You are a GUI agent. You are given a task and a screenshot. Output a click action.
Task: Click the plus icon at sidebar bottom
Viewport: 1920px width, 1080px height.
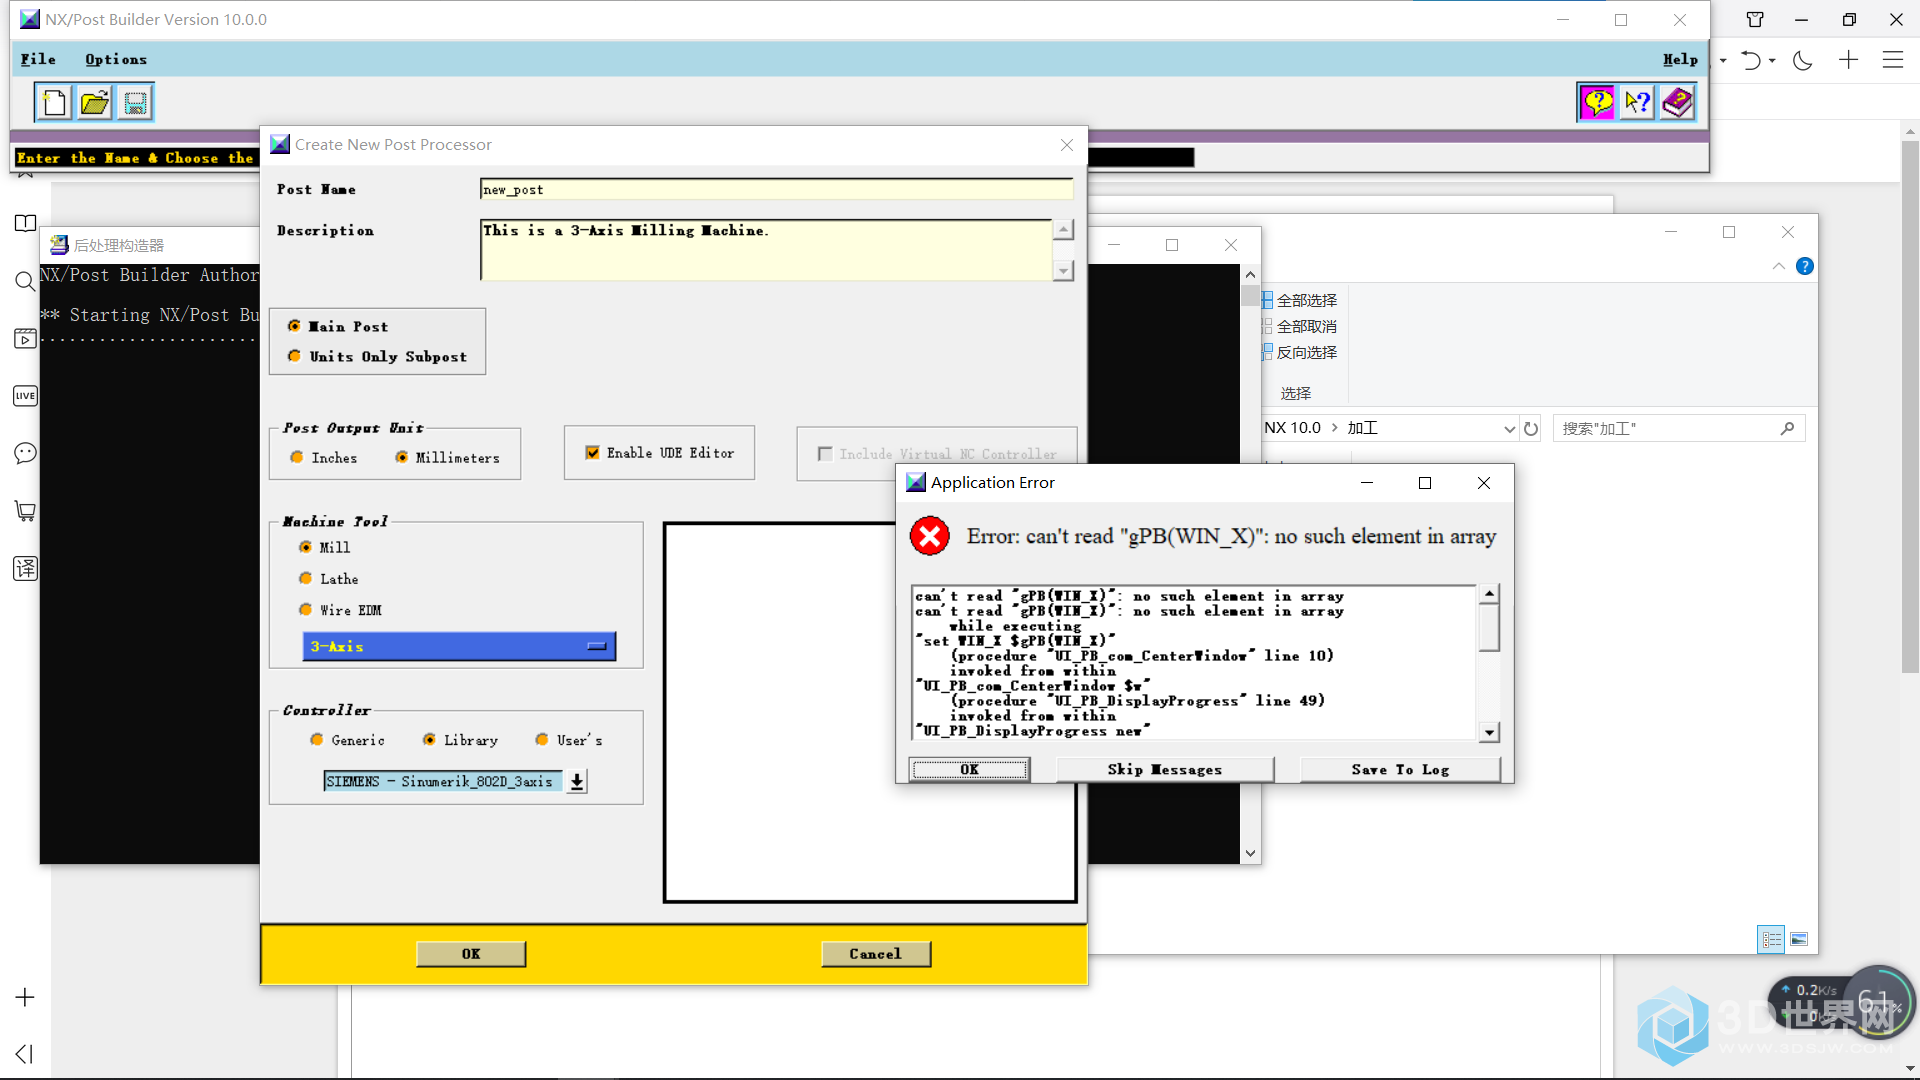(25, 997)
